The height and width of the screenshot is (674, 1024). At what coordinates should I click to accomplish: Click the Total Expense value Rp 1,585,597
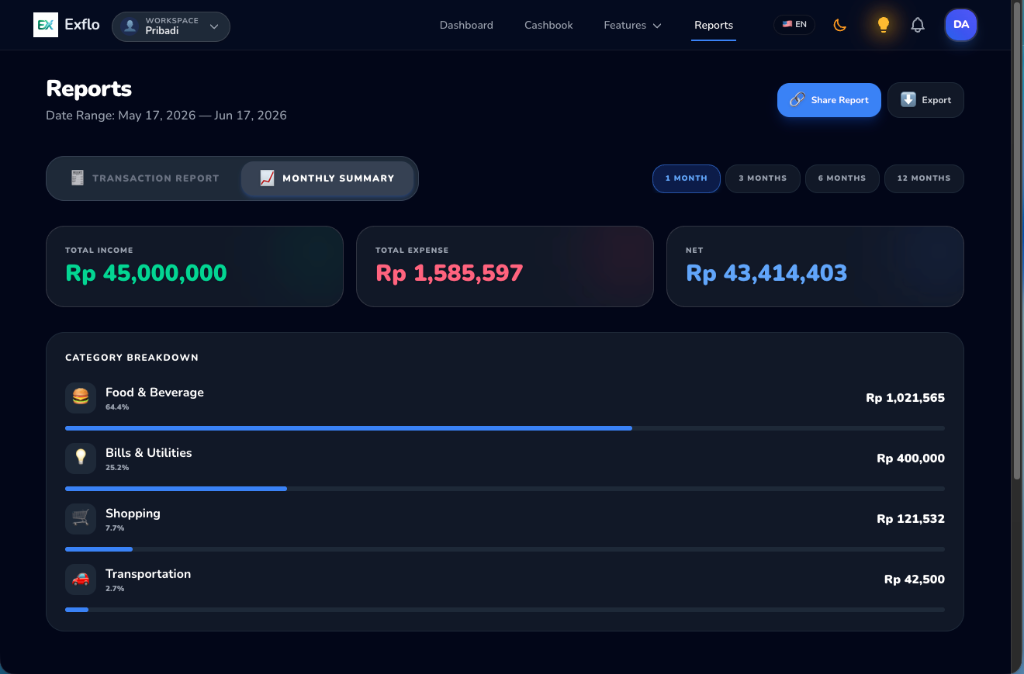pos(449,273)
